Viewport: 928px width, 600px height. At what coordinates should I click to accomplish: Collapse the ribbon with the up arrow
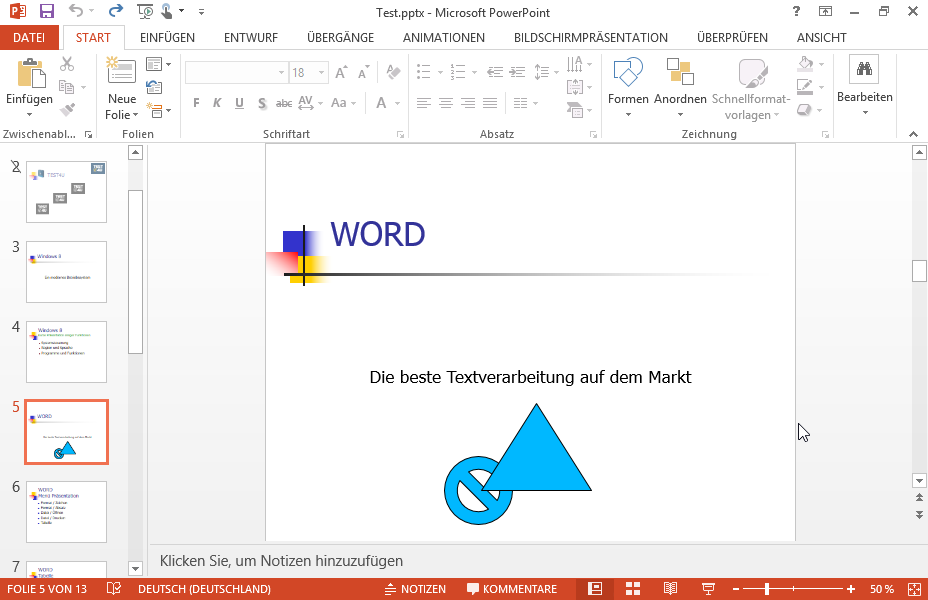tap(913, 134)
